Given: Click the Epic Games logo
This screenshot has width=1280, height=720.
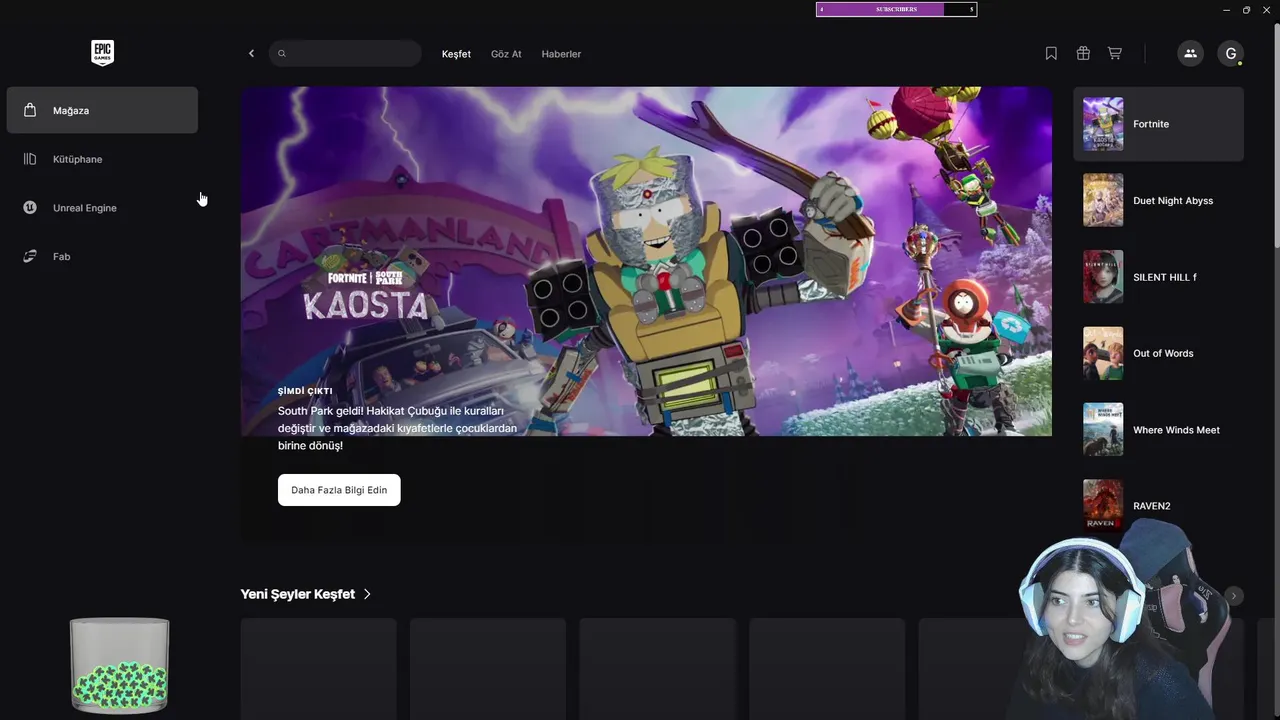Looking at the screenshot, I should (102, 53).
